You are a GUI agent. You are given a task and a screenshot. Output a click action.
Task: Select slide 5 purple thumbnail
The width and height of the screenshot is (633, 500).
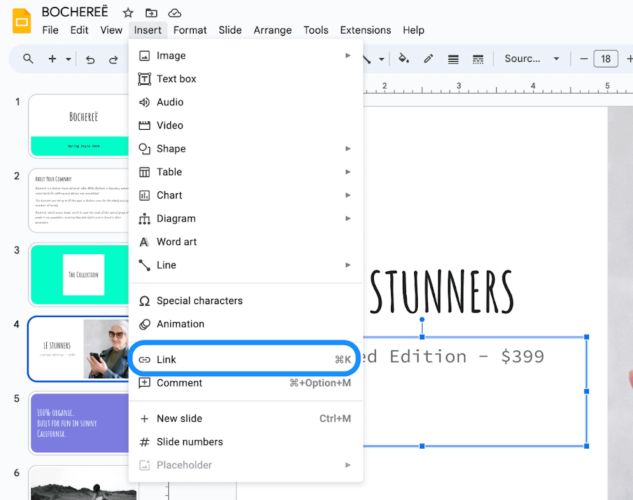point(79,423)
